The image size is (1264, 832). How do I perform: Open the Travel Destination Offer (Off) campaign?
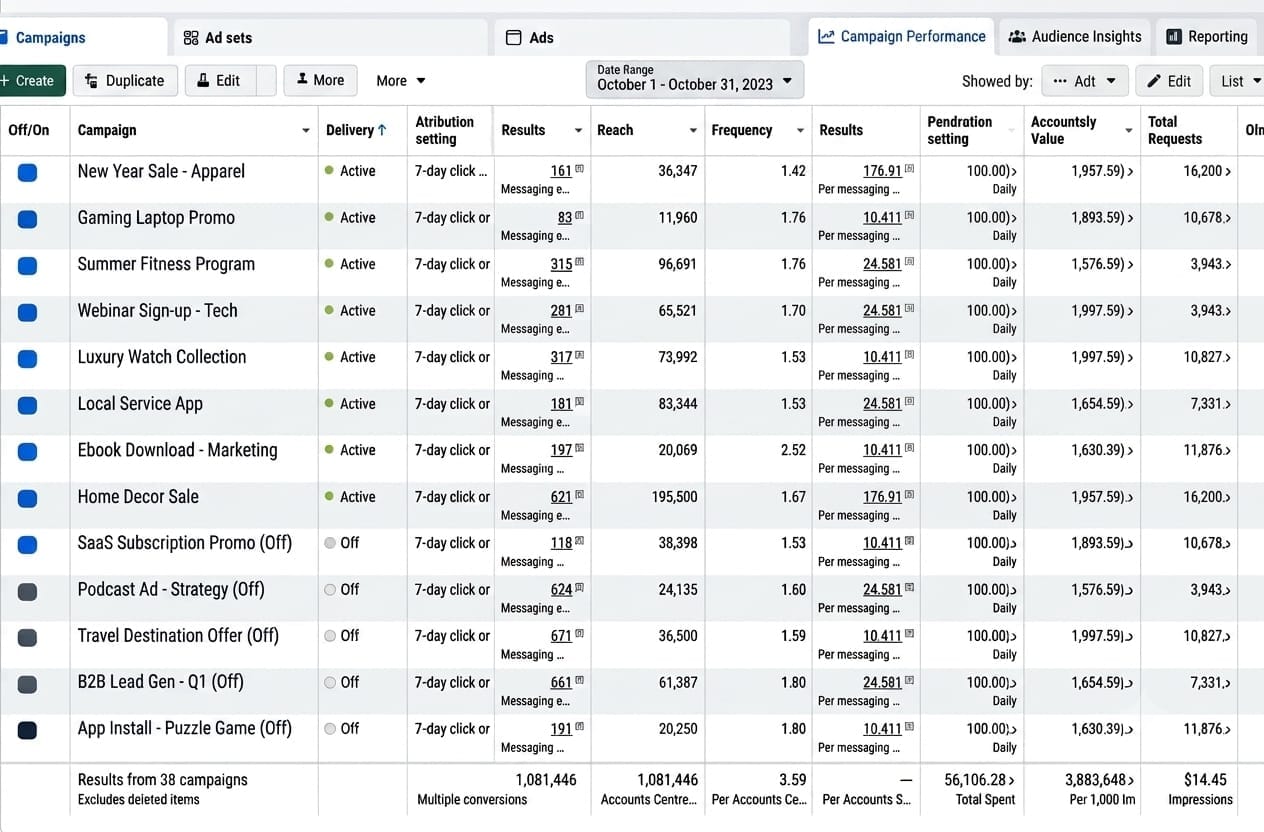point(178,636)
